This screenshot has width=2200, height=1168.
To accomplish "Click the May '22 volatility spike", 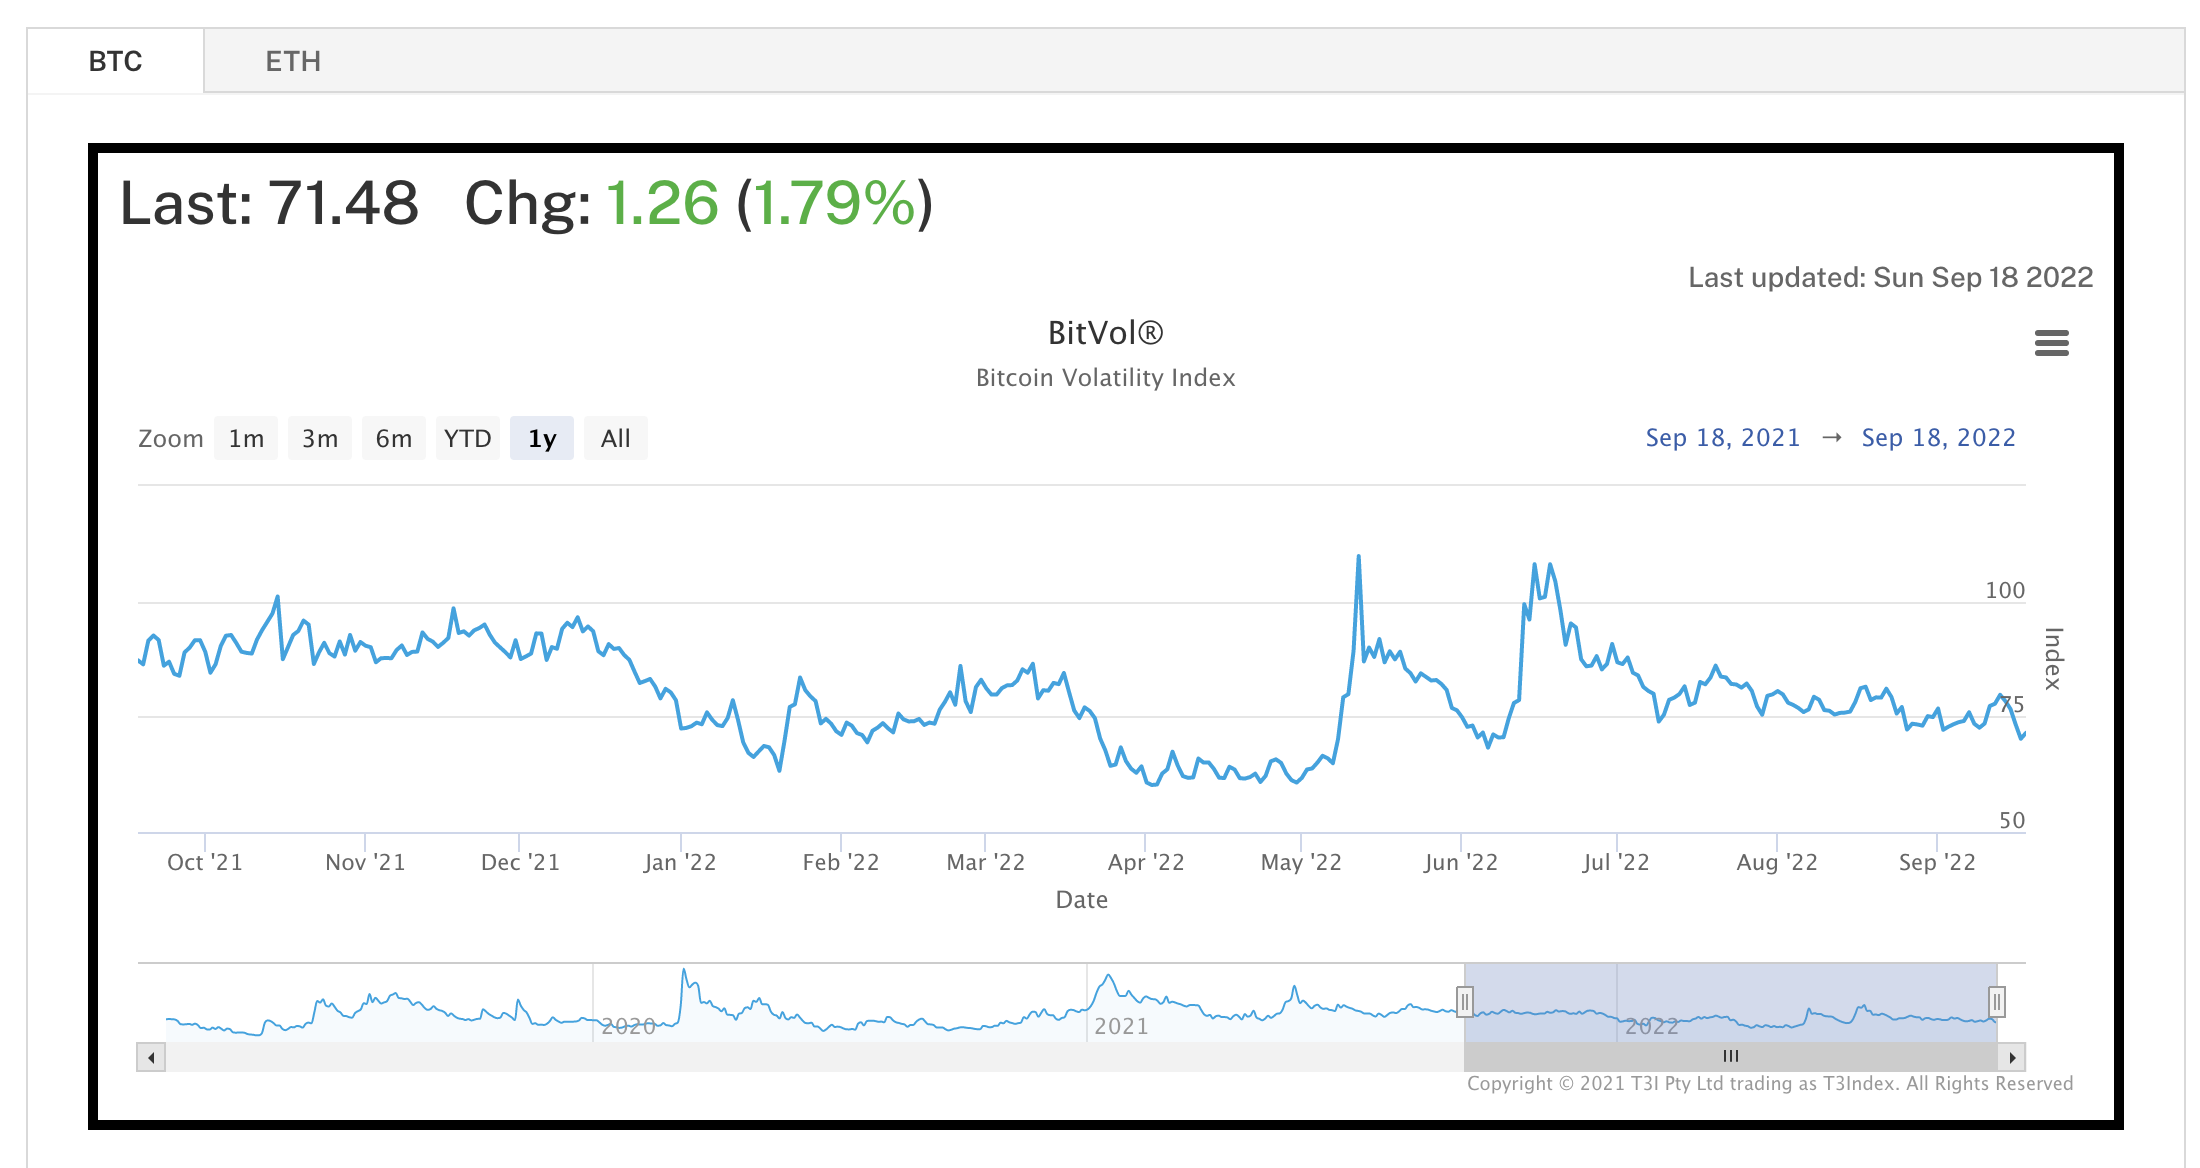I will coord(1358,558).
